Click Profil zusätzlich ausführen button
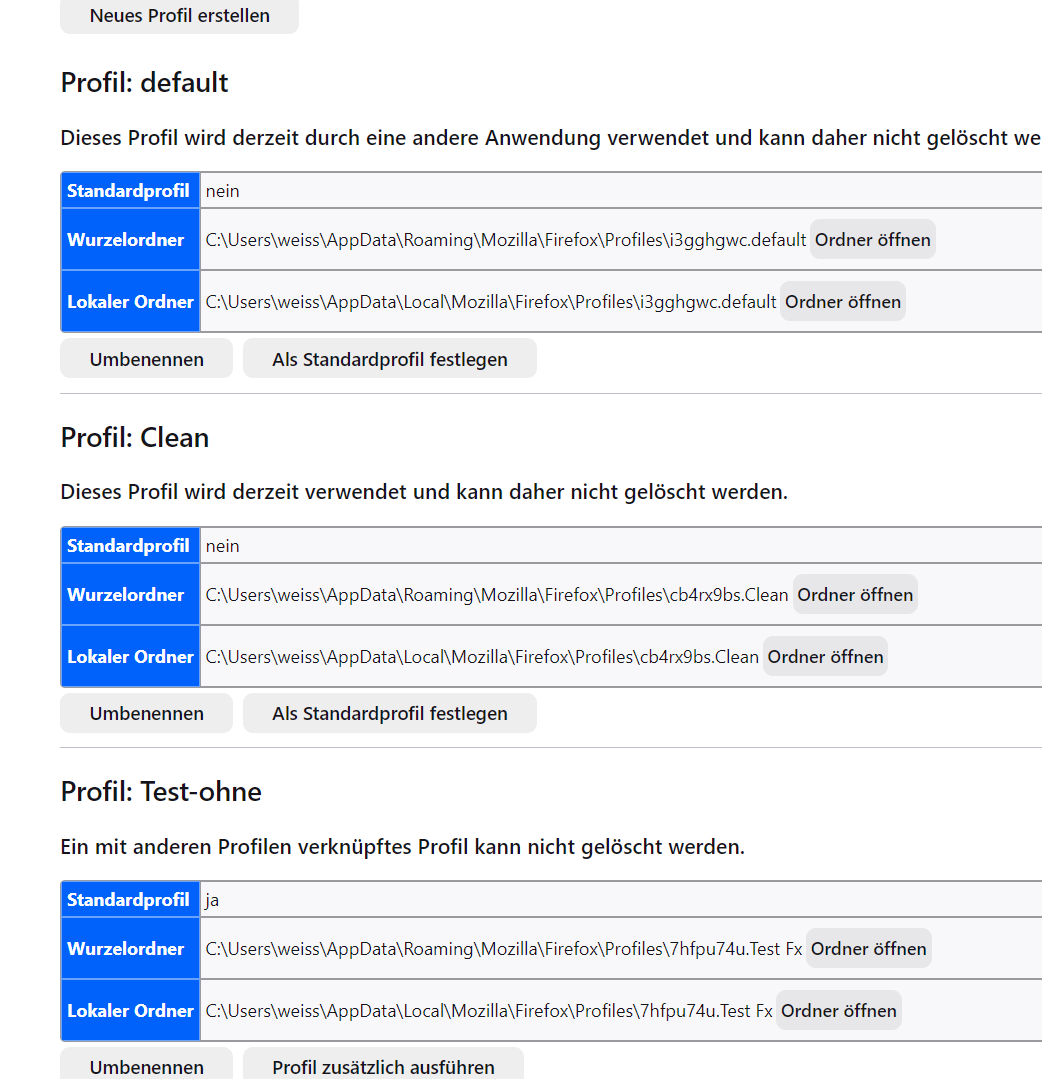 pos(383,1065)
